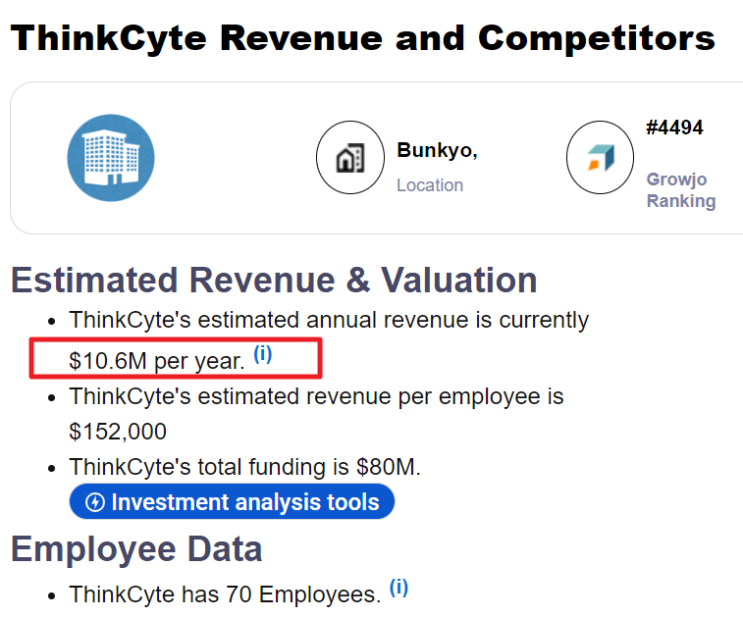Click the 'ThinkCyte Revenue and Competitors' title
The height and width of the screenshot is (618, 743).
(x=362, y=38)
